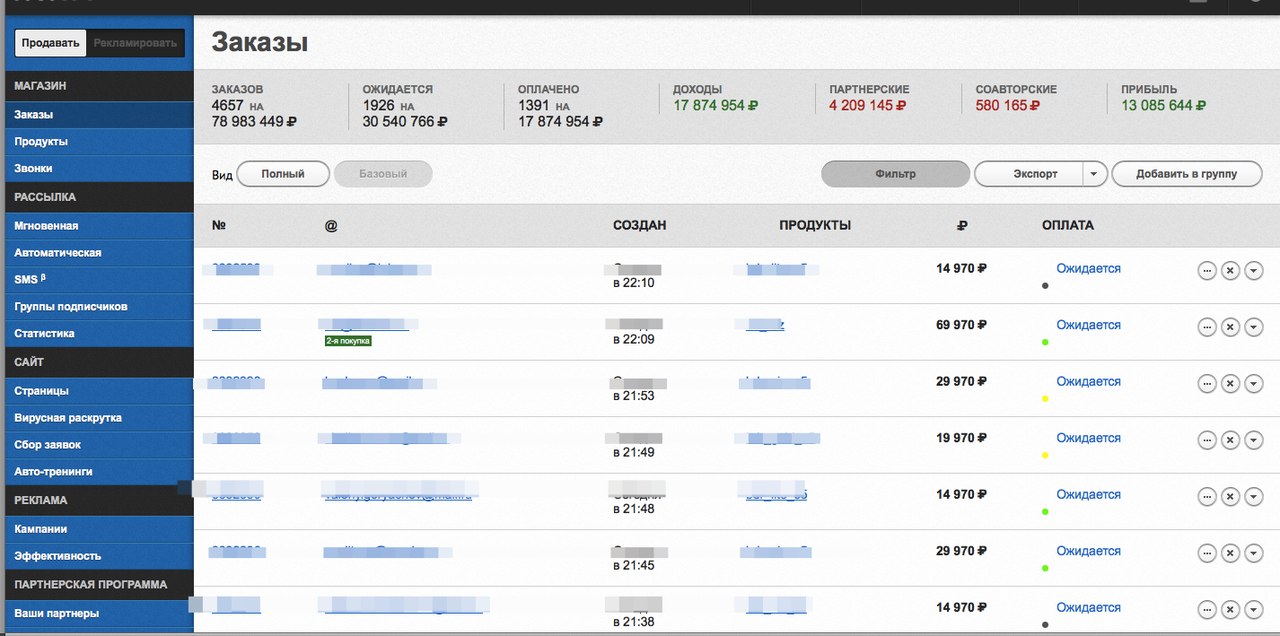The image size is (1280, 636).
Task: Open Продукты in the sidebar
Action: [x=41, y=142]
